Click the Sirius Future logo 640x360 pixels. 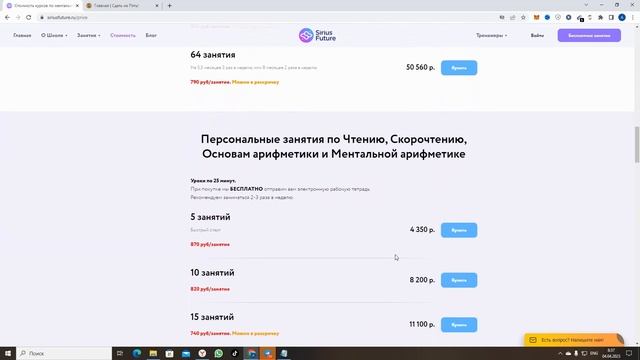point(317,36)
